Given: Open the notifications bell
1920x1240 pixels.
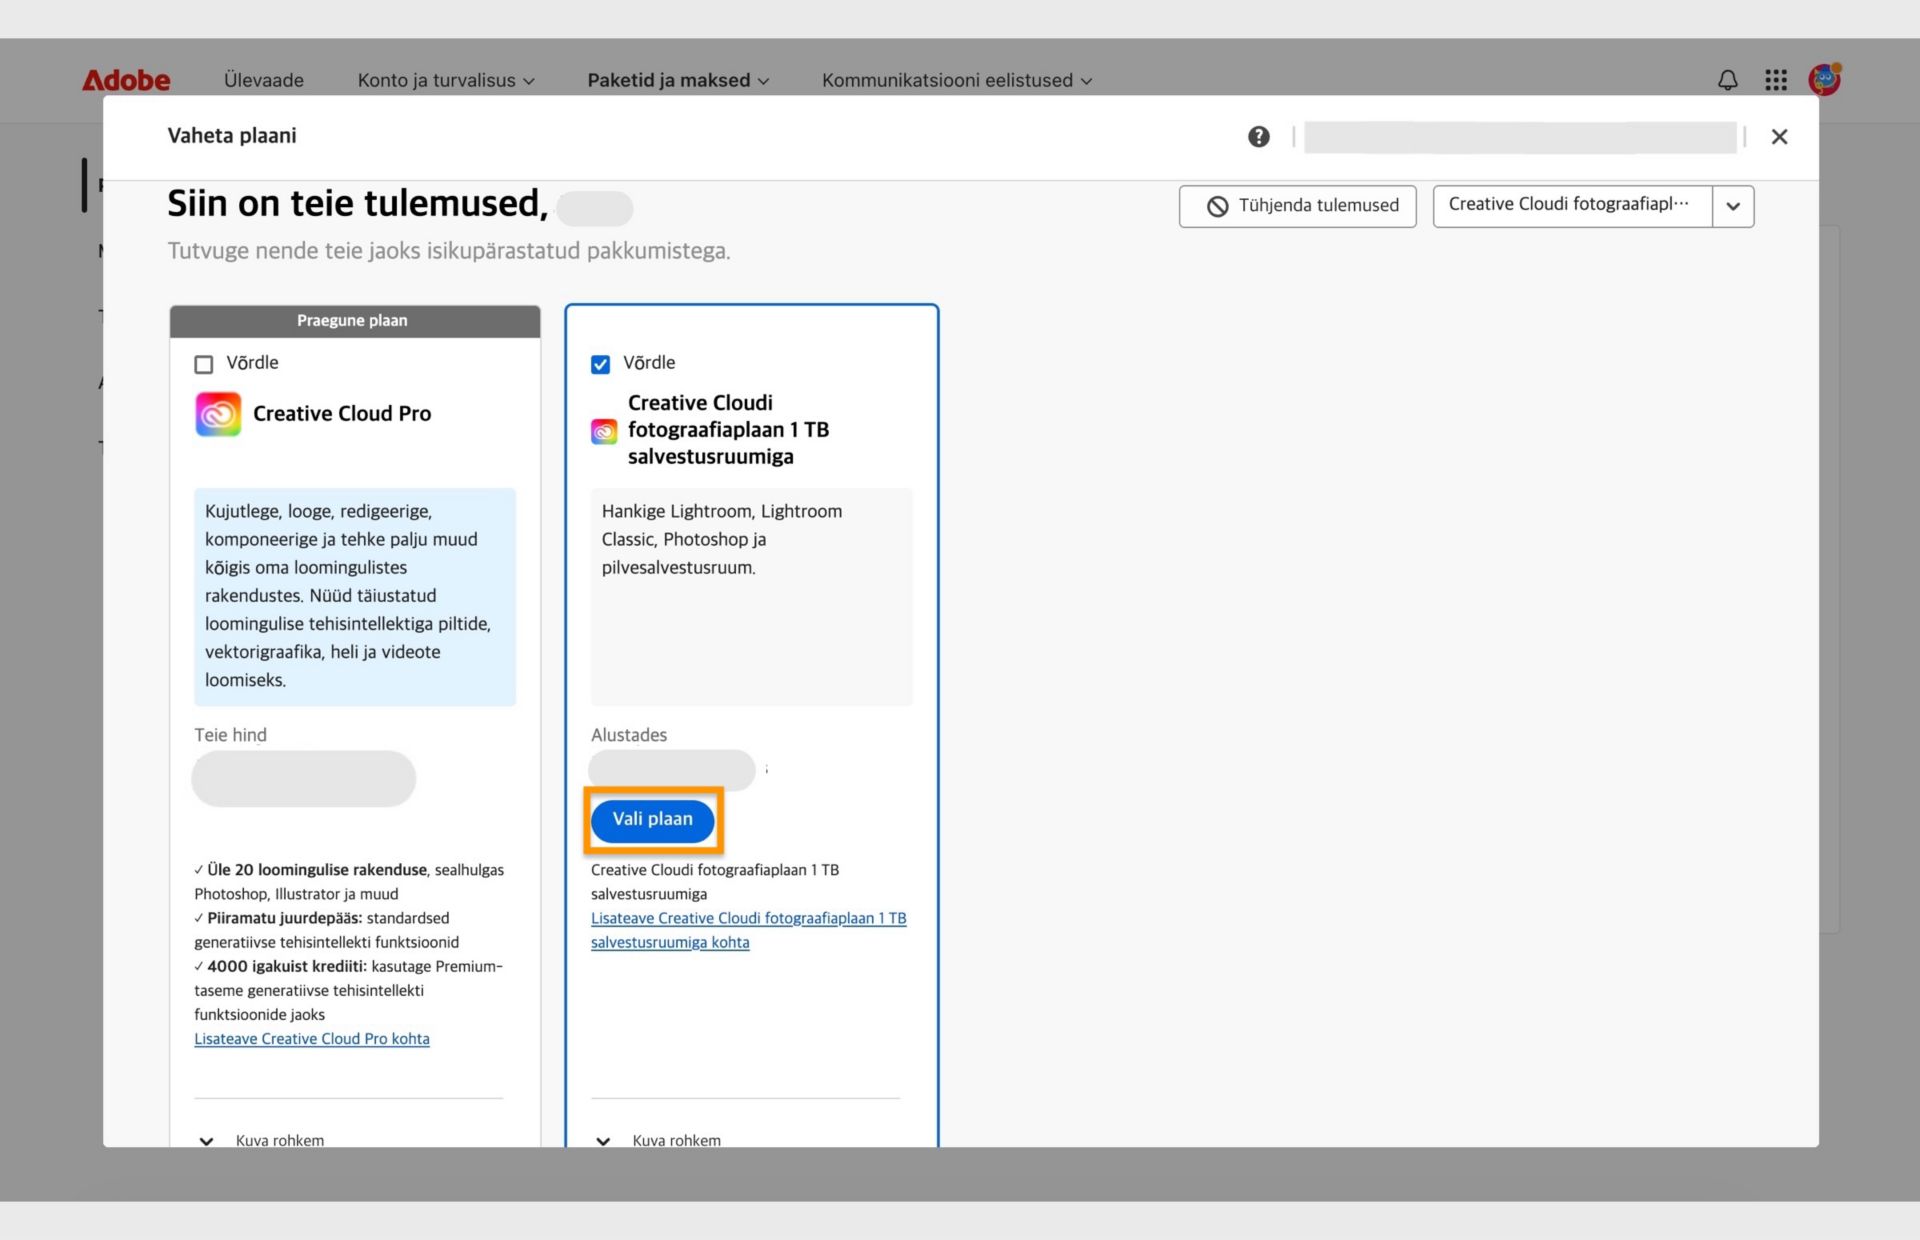Looking at the screenshot, I should pos(1727,80).
